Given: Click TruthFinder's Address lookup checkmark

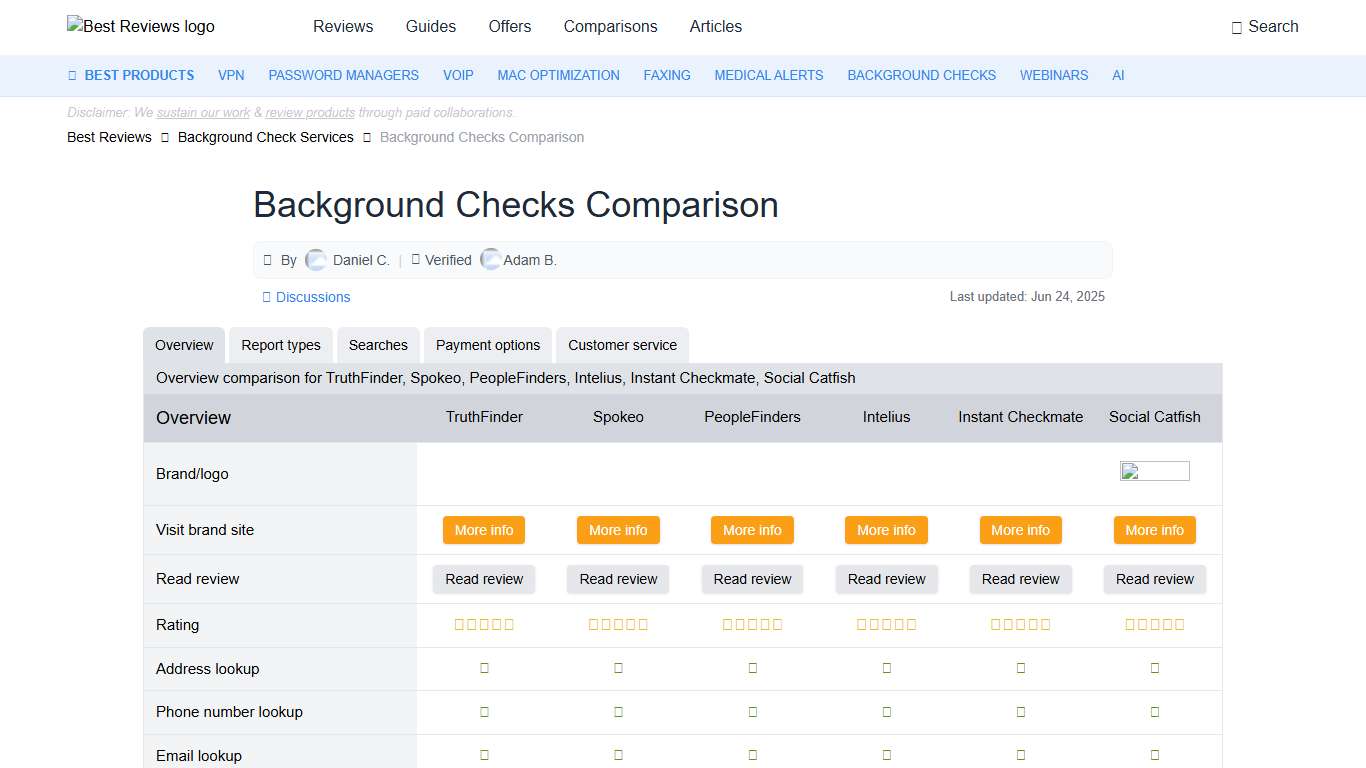Looking at the screenshot, I should tap(484, 668).
